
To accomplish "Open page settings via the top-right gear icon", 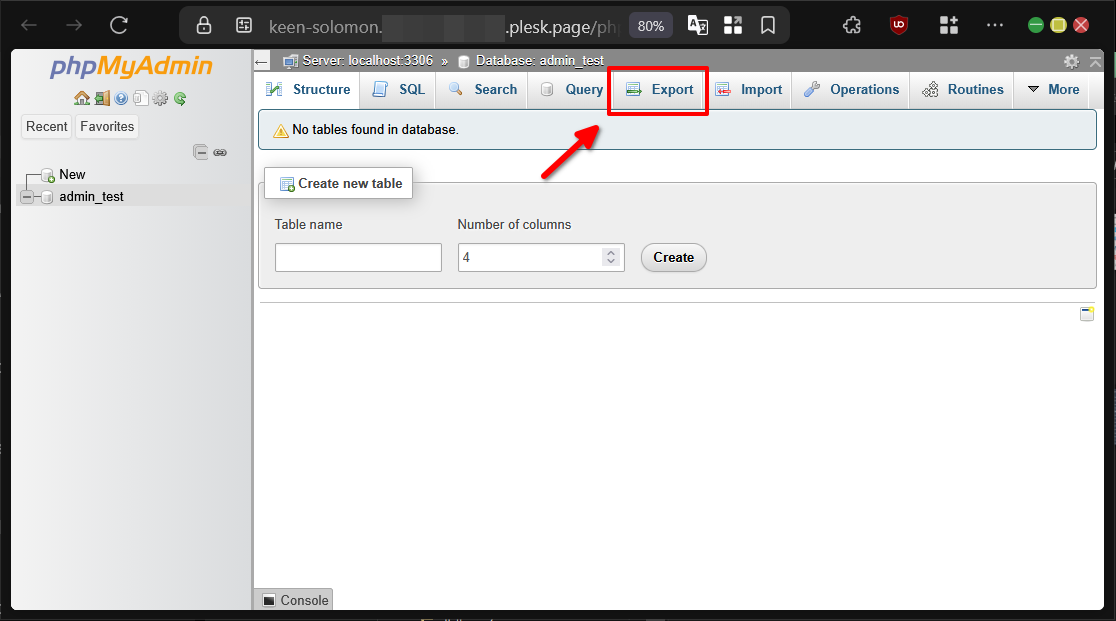I will click(x=1070, y=61).
